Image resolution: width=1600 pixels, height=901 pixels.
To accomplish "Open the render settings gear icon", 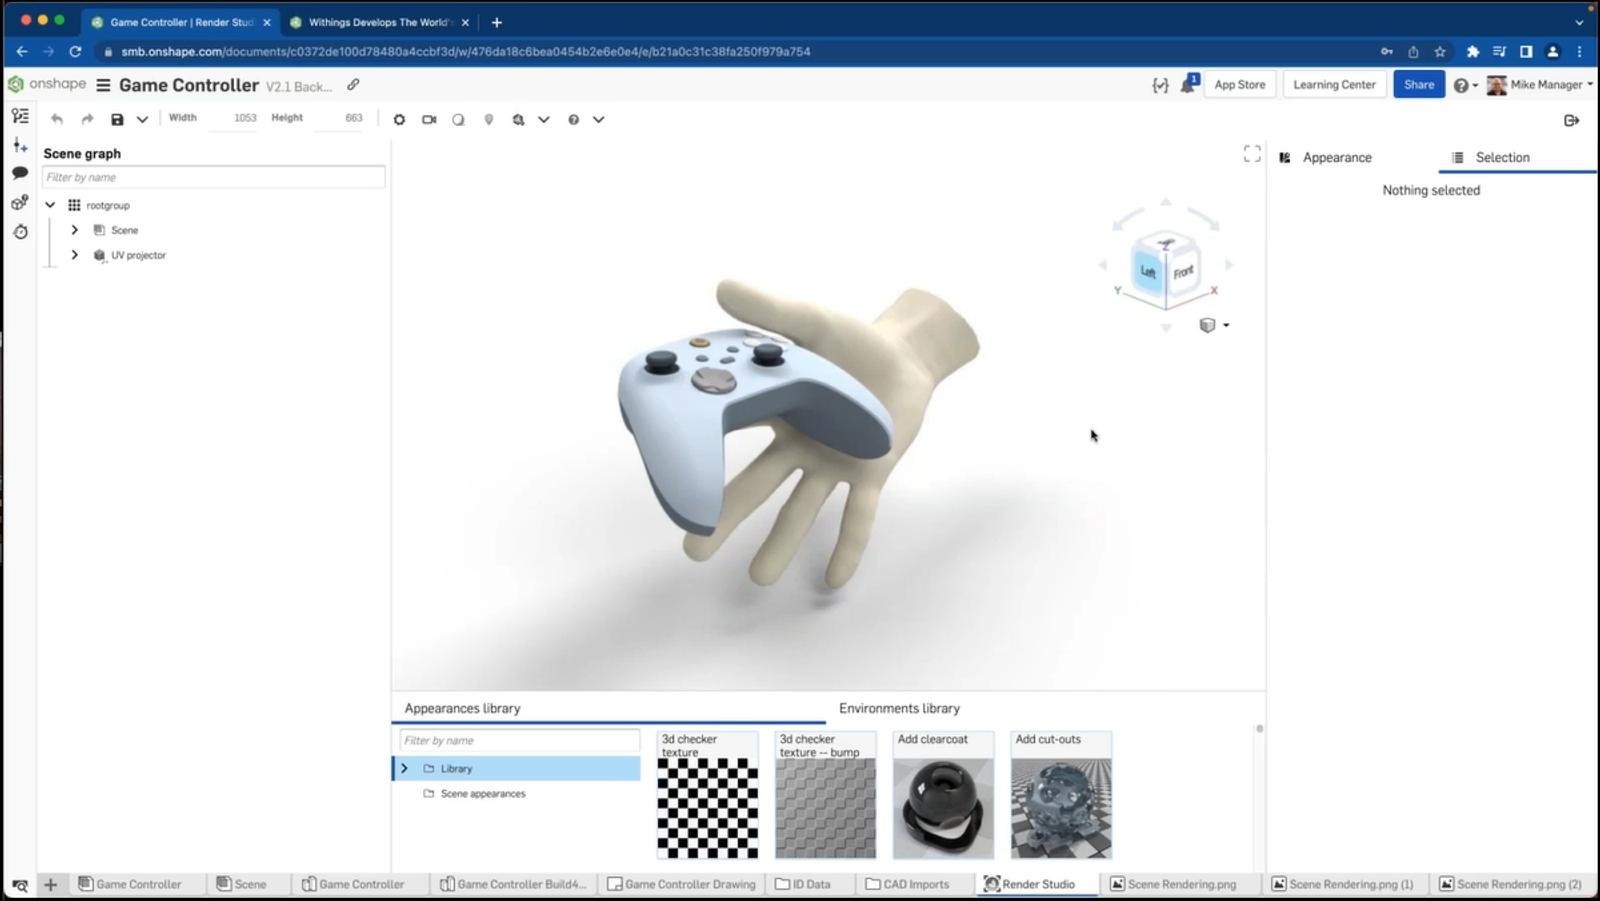I will tap(399, 119).
